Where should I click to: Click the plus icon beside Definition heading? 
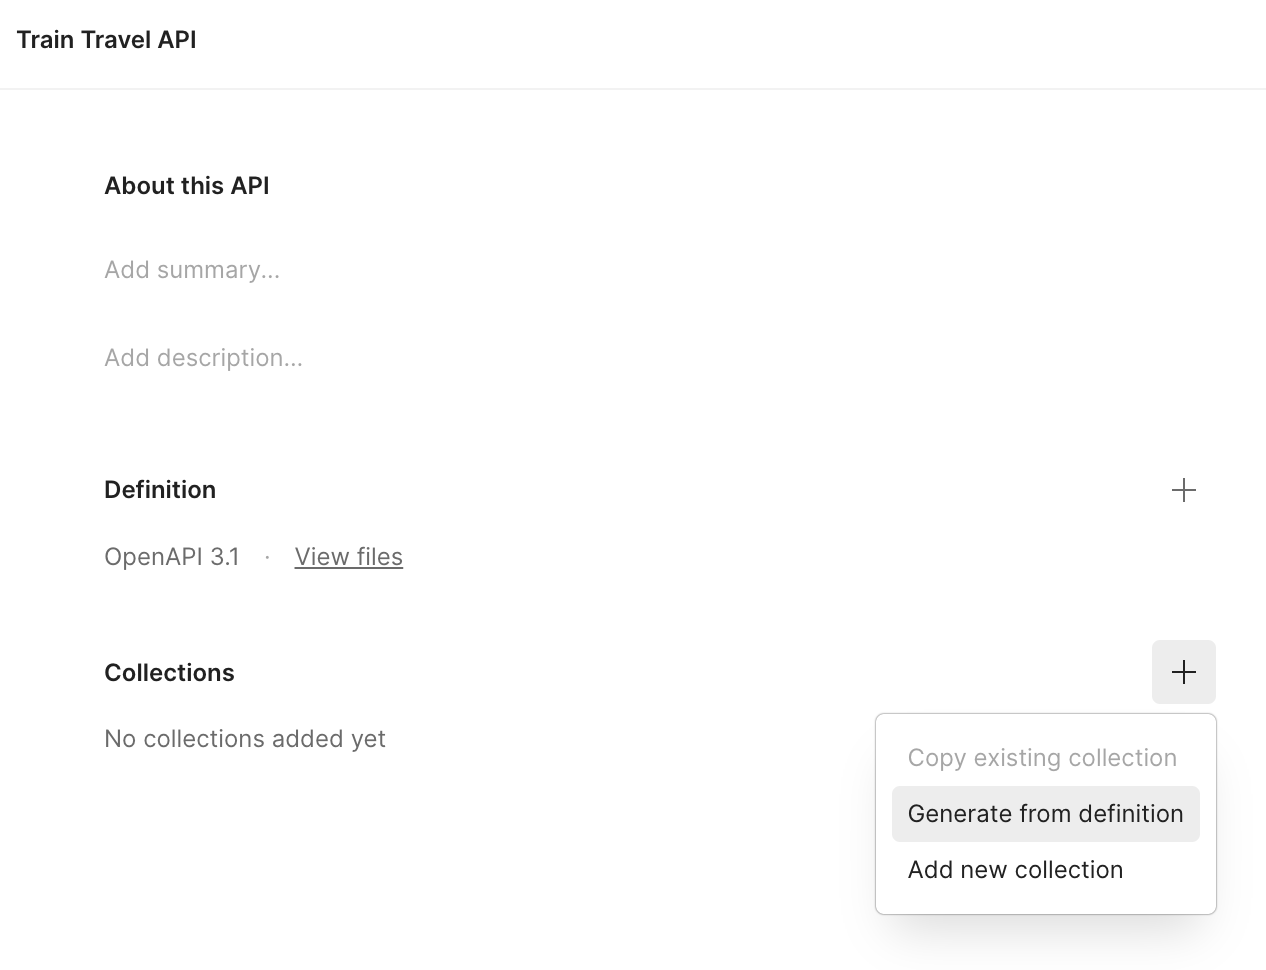(1183, 490)
